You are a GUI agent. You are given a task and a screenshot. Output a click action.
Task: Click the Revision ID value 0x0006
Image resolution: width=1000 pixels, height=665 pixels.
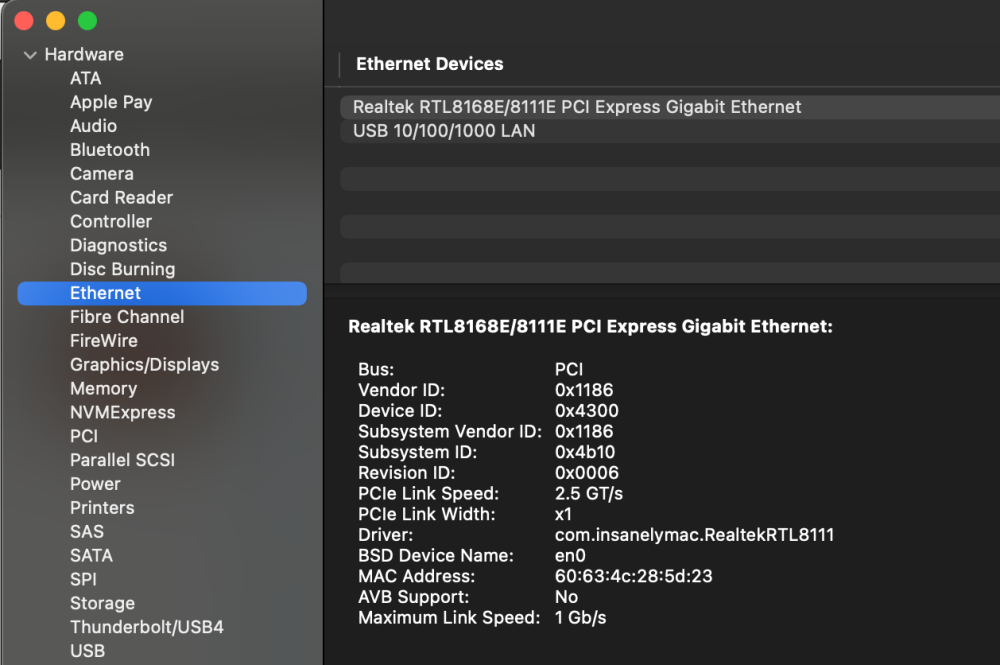point(587,473)
